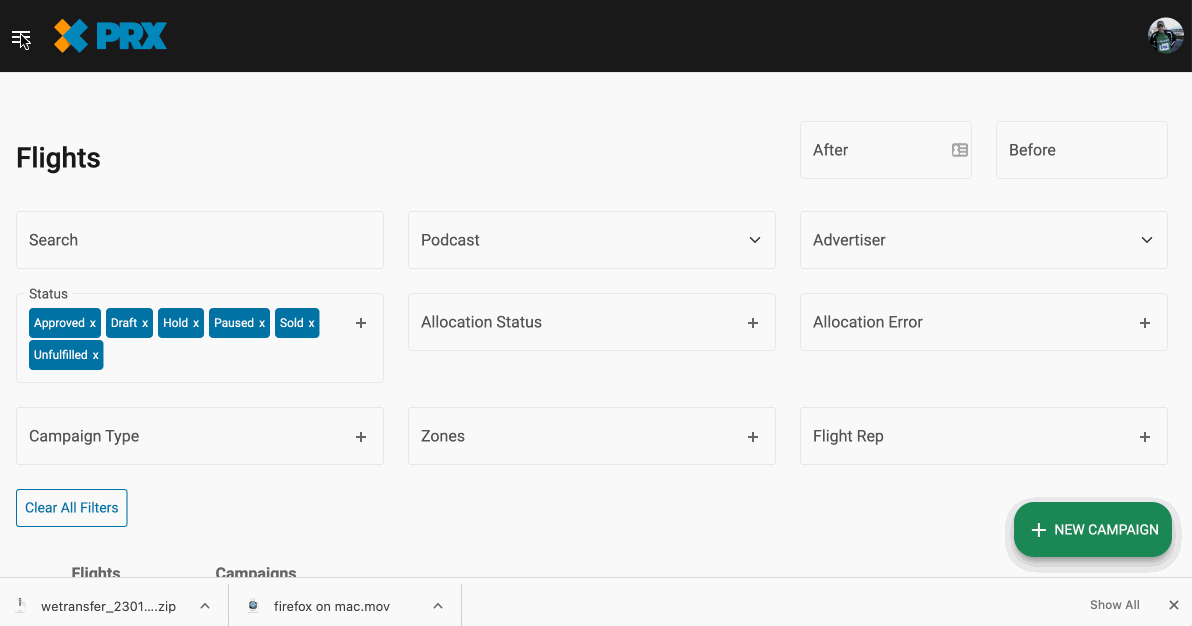Open firefox on mac.mov options chevron
Image resolution: width=1192 pixels, height=626 pixels.
pos(438,606)
